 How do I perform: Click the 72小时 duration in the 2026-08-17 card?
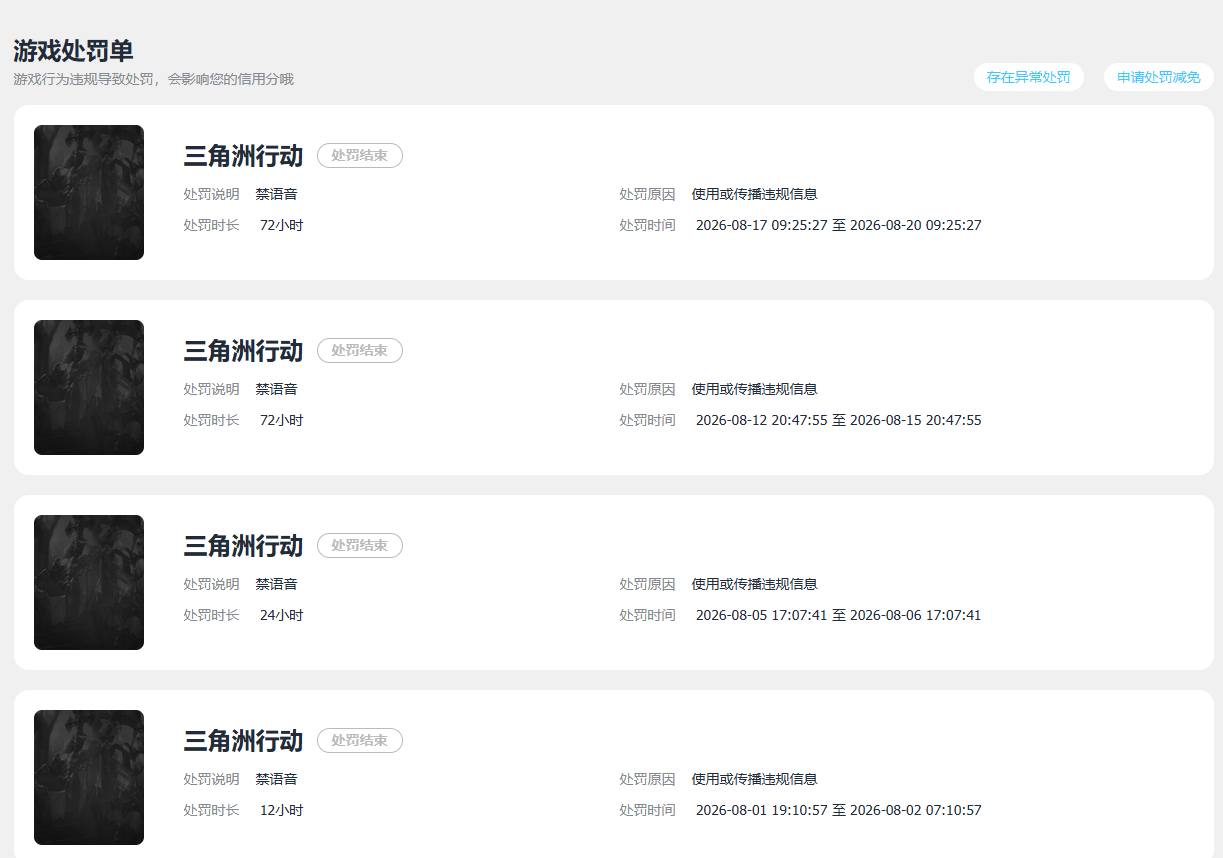[x=281, y=225]
